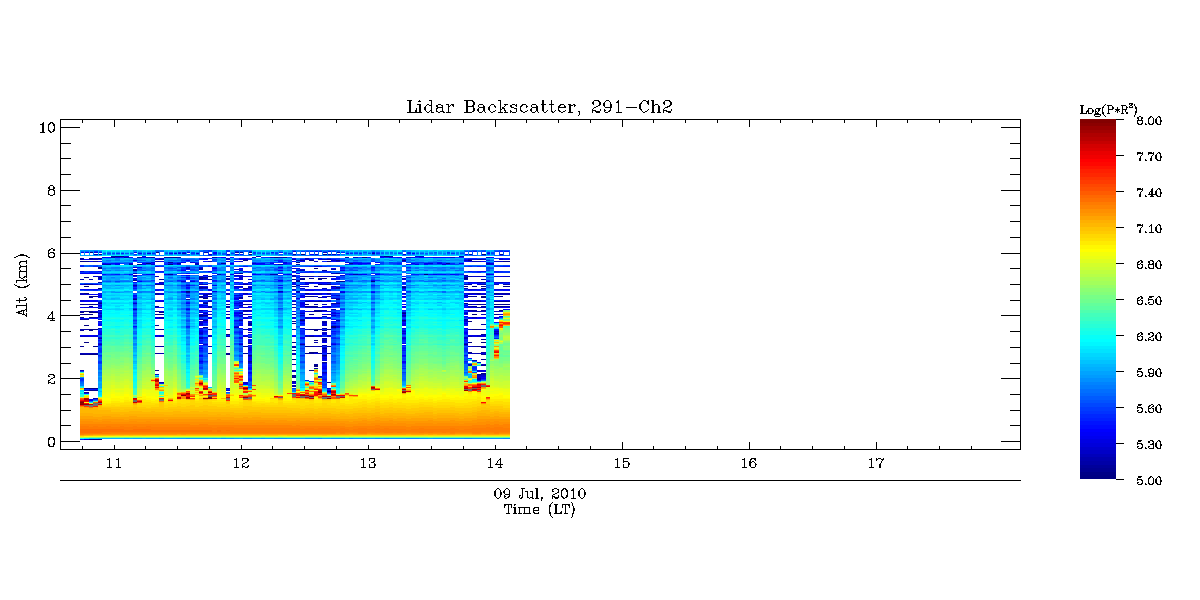Click the y-axis tick label 4
This screenshot has width=1200, height=600.
[50, 316]
